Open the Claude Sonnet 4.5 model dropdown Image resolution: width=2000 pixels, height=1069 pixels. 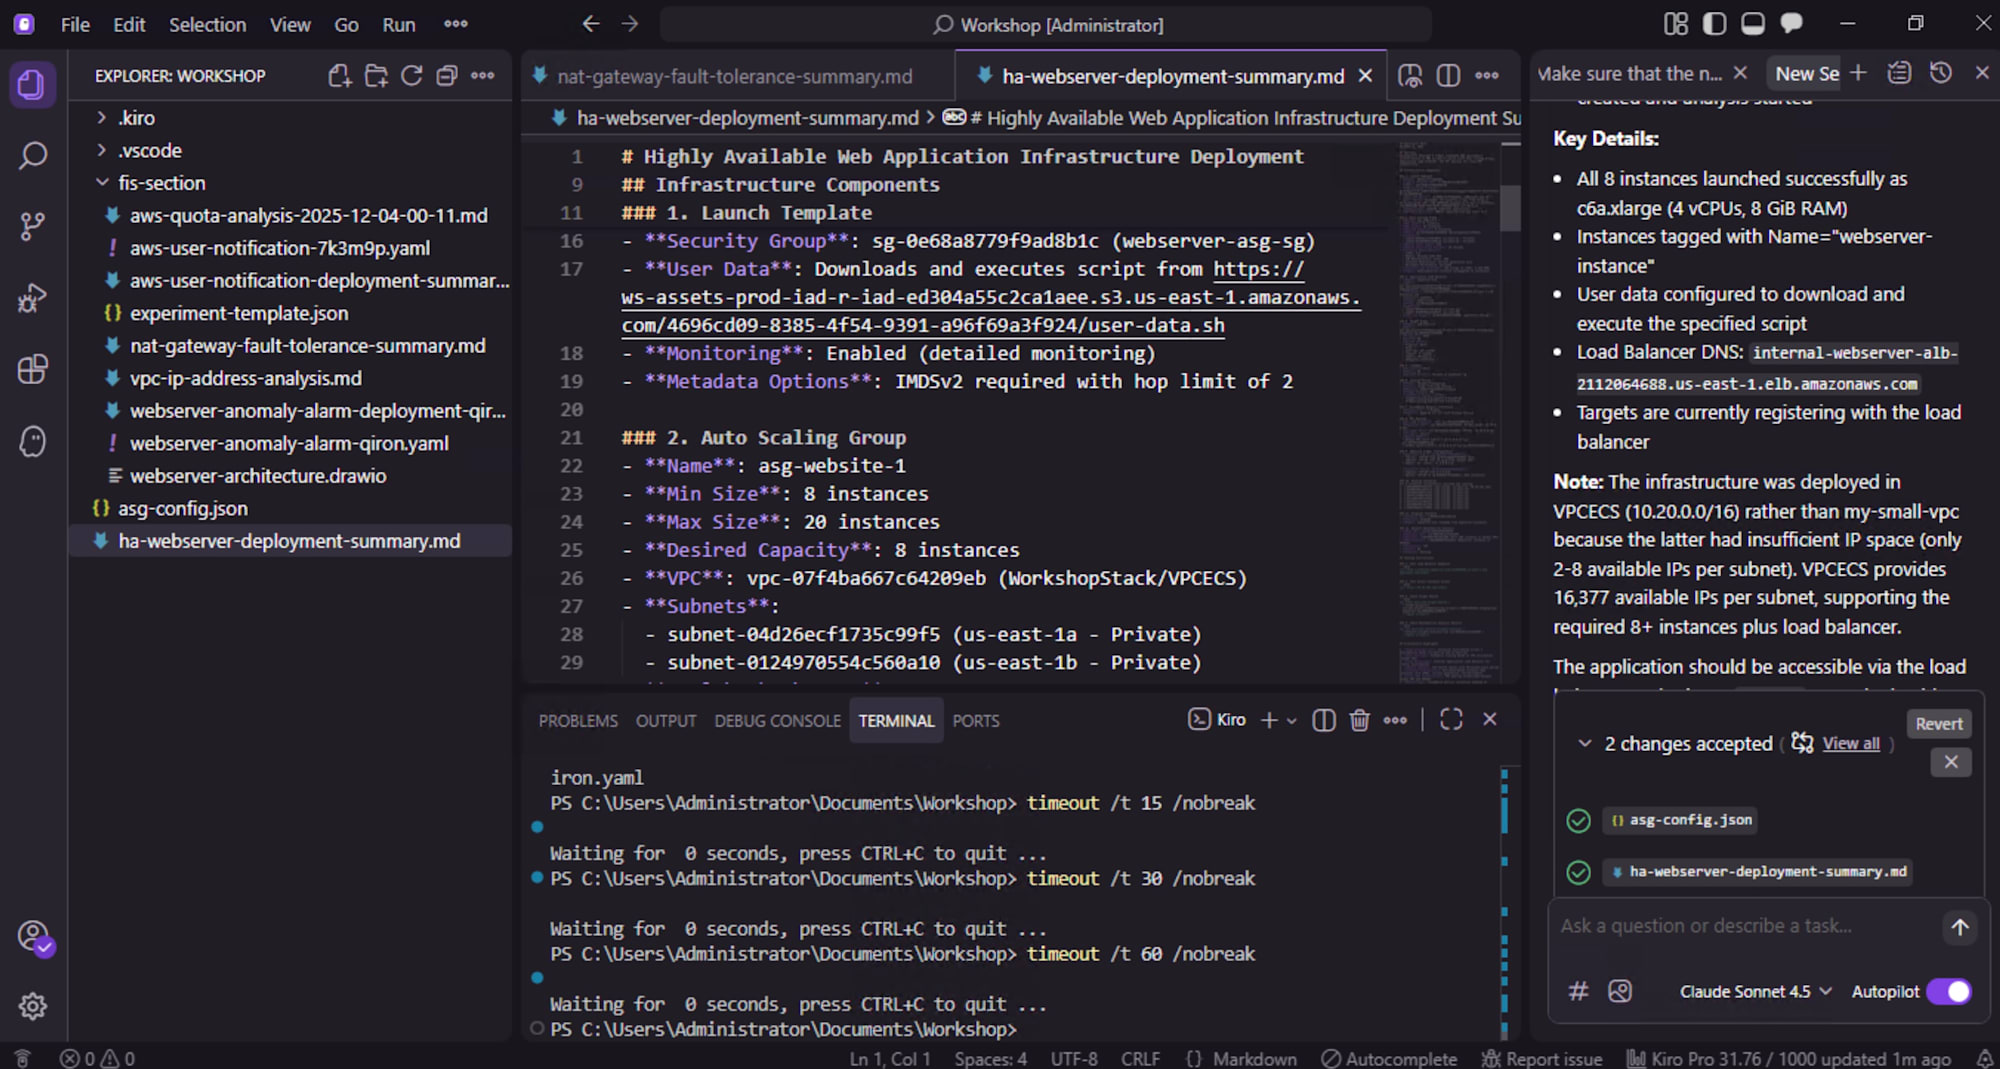(1754, 991)
